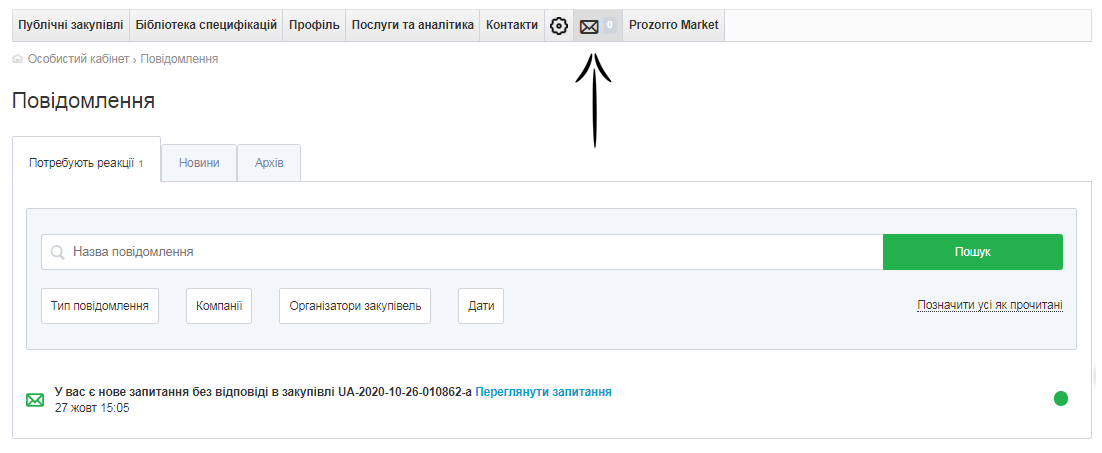Click the envelope messages icon in the top menu

point(589,26)
